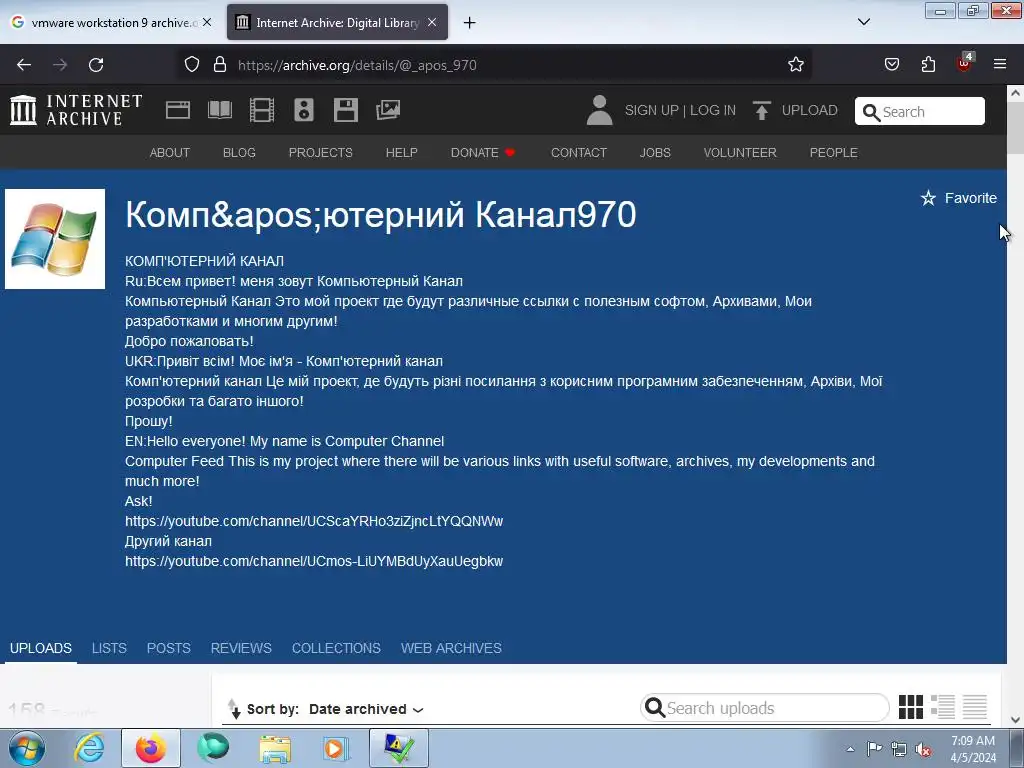Click the Search uploads field
Viewport: 1024px width, 768px height.
click(x=765, y=708)
